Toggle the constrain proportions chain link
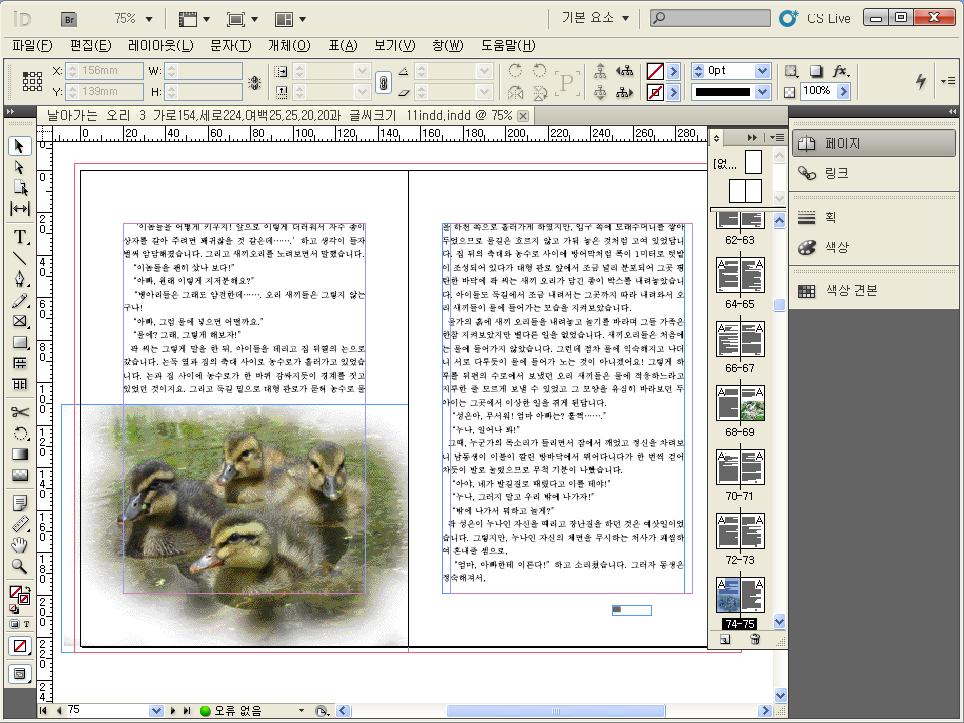 point(381,81)
